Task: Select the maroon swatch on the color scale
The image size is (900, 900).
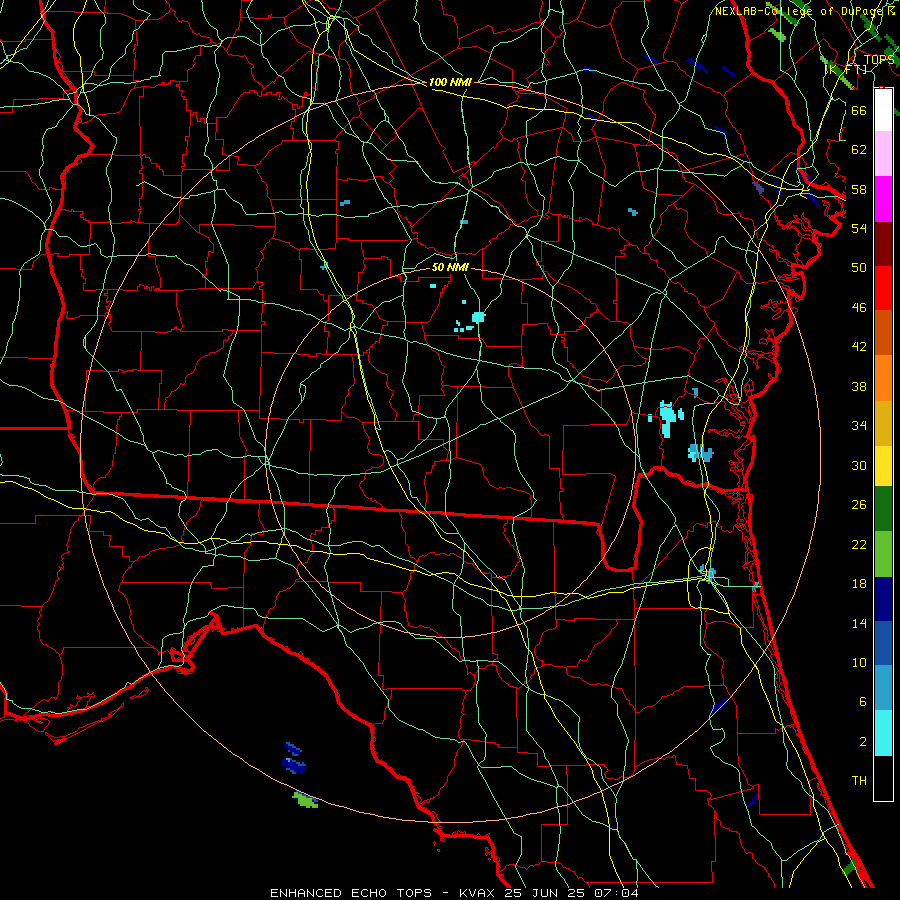Action: [x=883, y=244]
